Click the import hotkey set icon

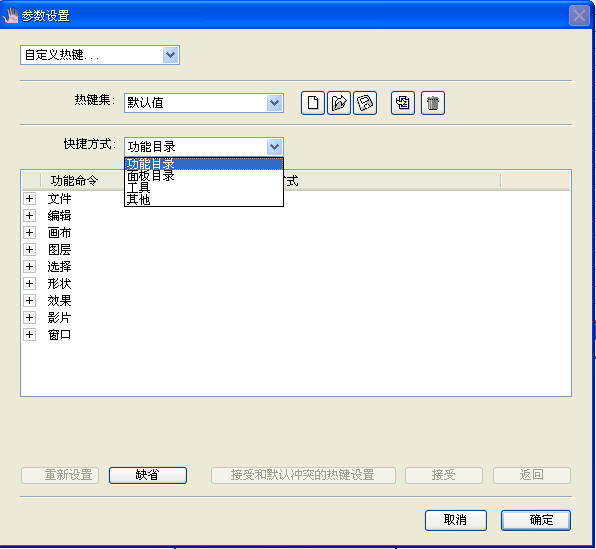(x=403, y=103)
